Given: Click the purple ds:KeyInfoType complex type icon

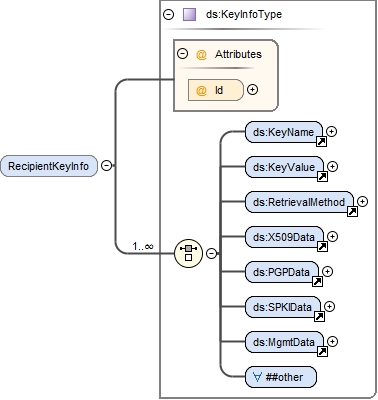Looking at the screenshot, I should (x=189, y=15).
